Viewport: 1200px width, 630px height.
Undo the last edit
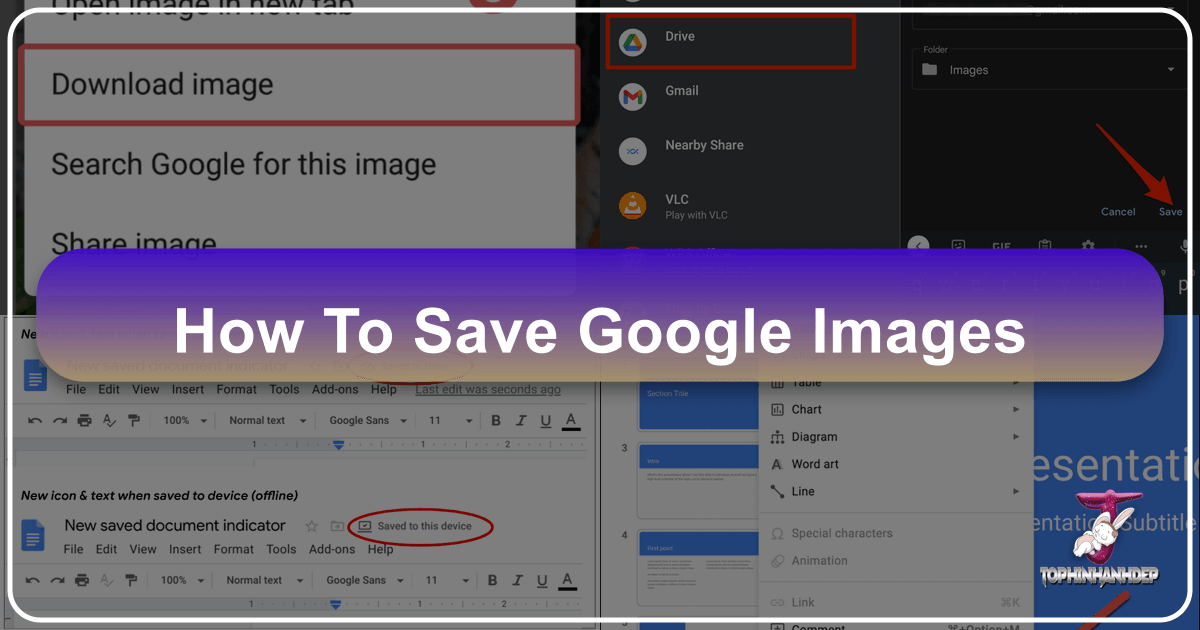click(x=35, y=420)
